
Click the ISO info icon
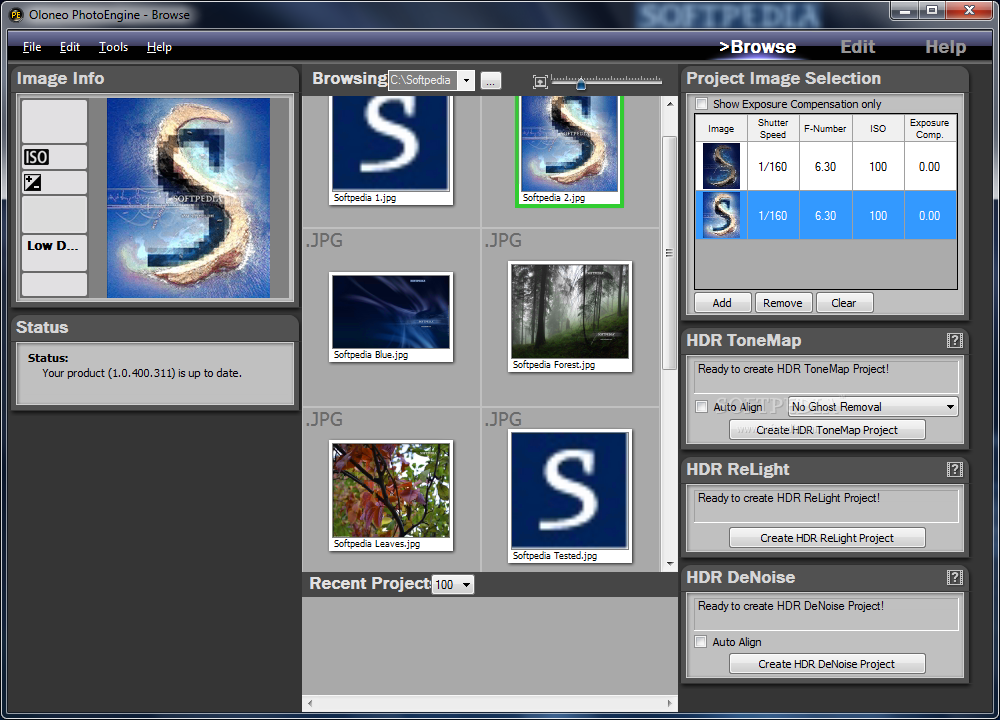point(36,157)
